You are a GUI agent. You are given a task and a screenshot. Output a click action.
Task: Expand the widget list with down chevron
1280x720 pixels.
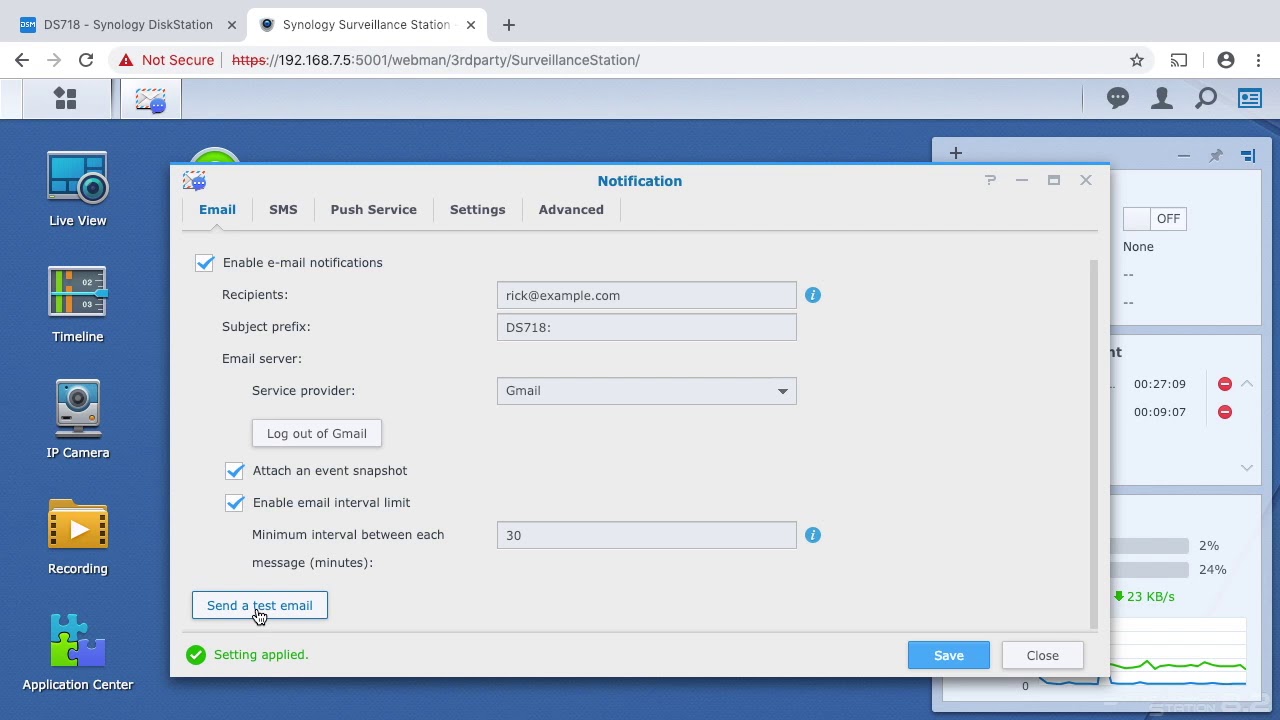pos(1247,468)
